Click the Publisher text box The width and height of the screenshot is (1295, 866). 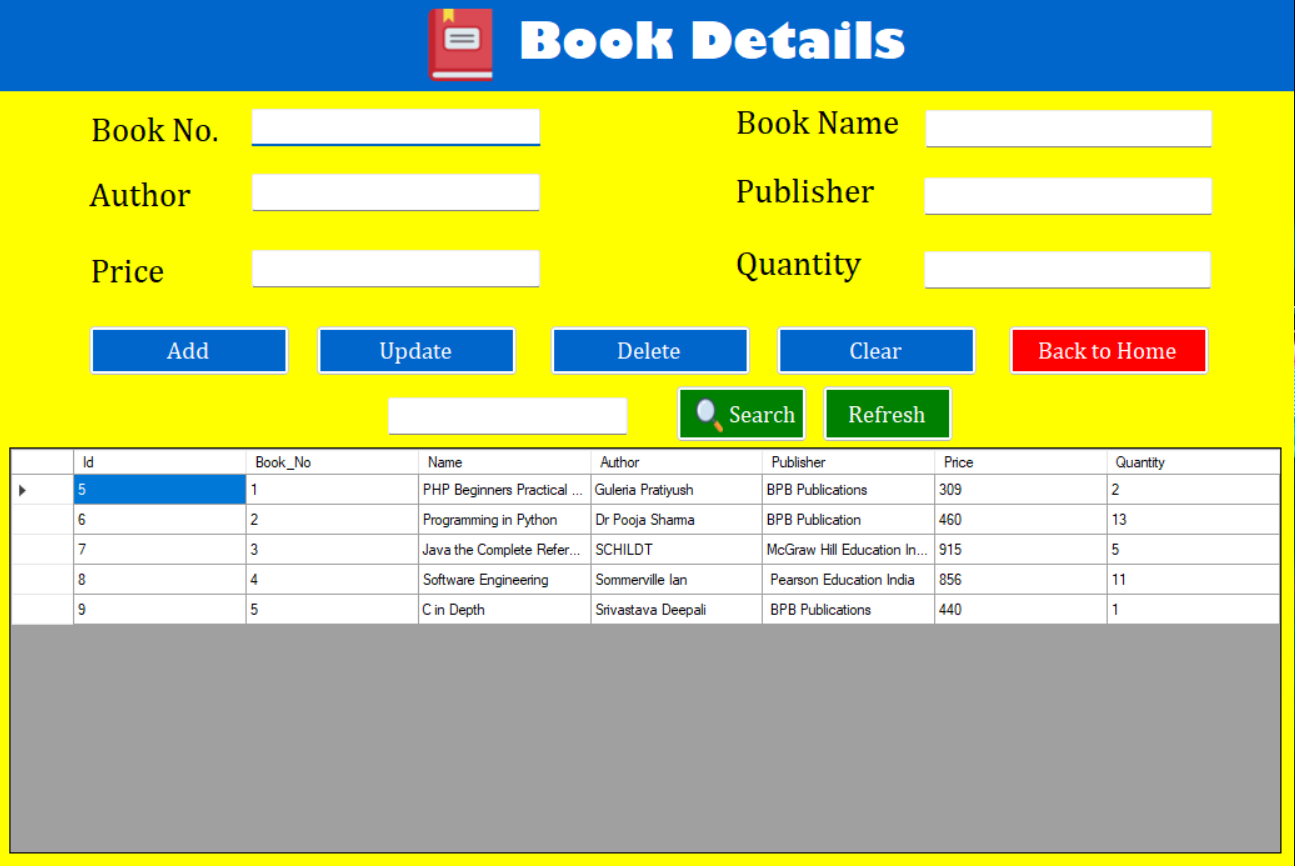click(x=1067, y=196)
